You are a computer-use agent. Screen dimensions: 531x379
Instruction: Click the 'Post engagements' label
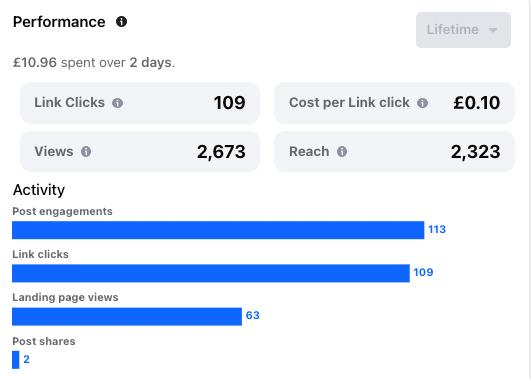62,211
